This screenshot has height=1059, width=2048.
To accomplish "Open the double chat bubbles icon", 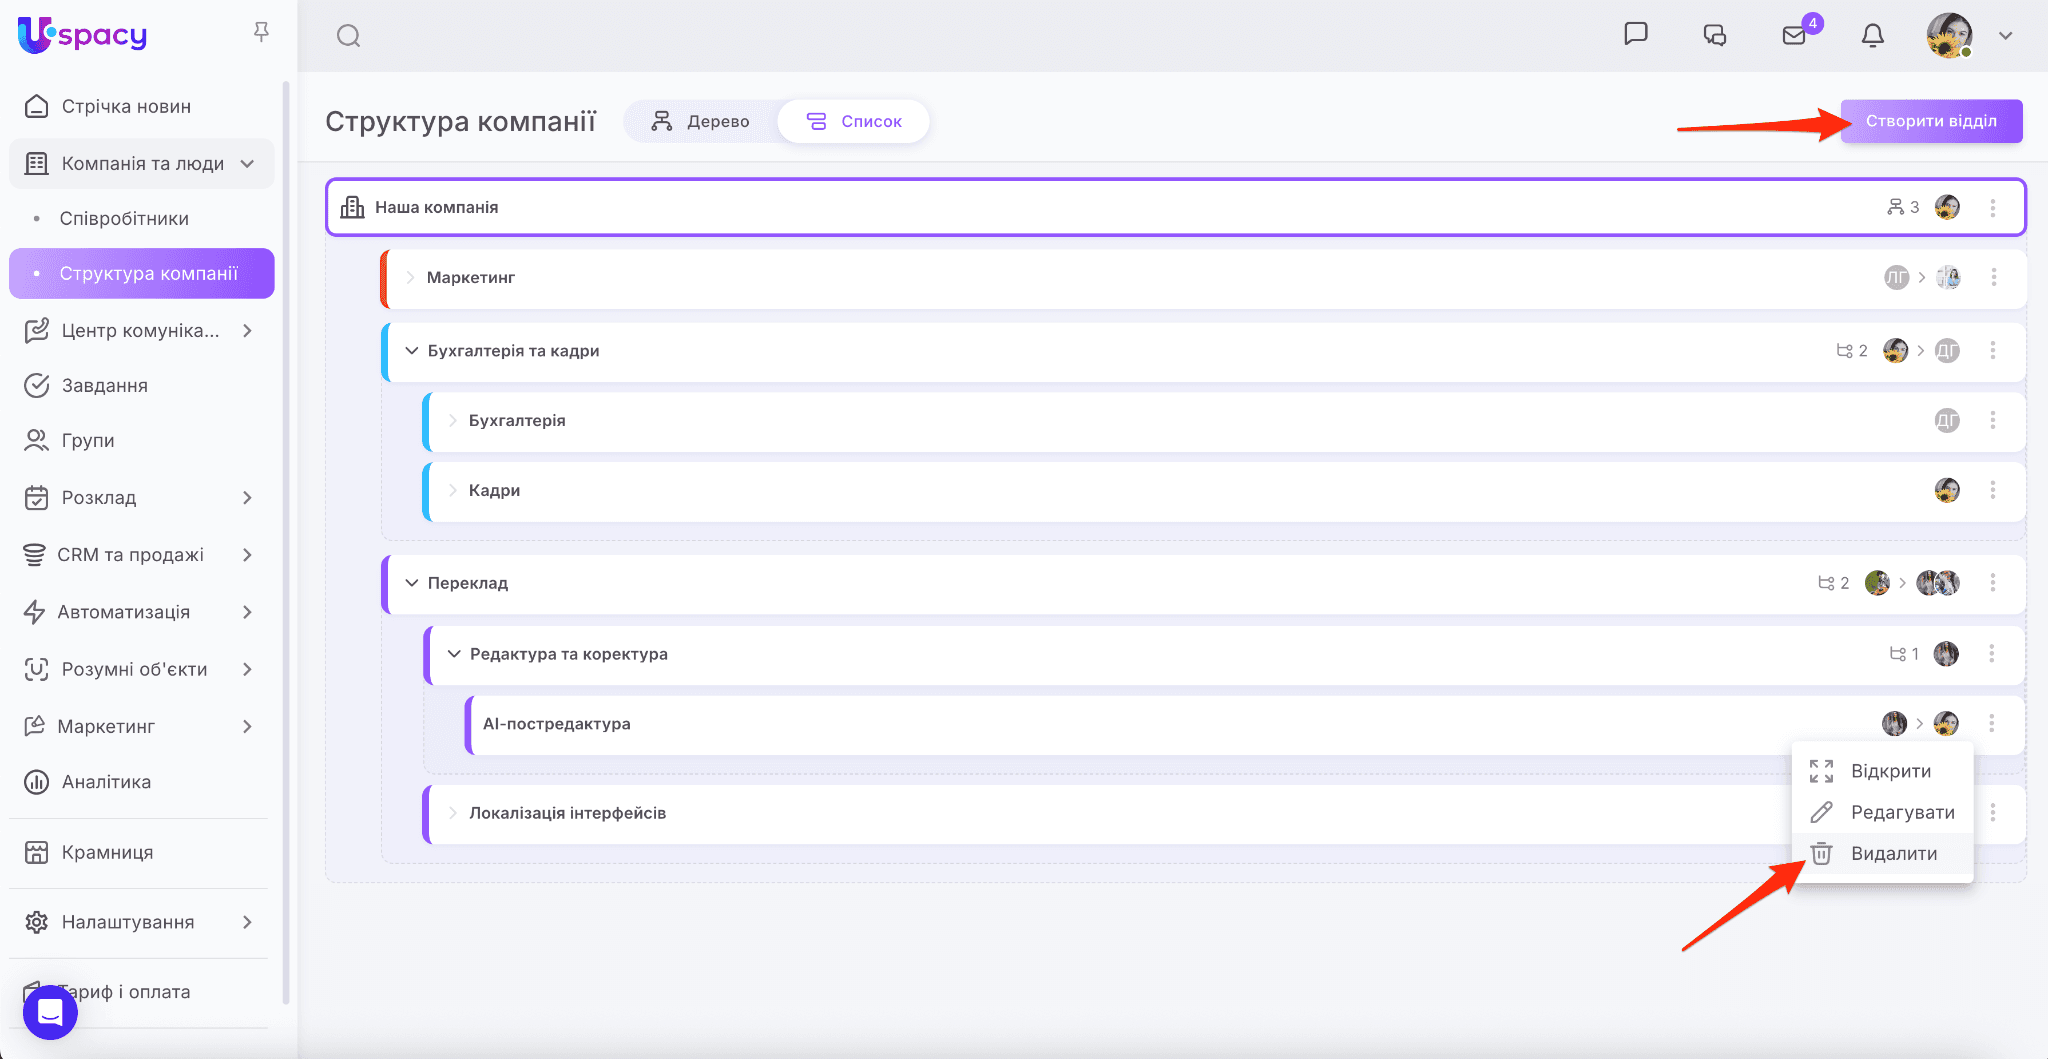I will [x=1714, y=36].
